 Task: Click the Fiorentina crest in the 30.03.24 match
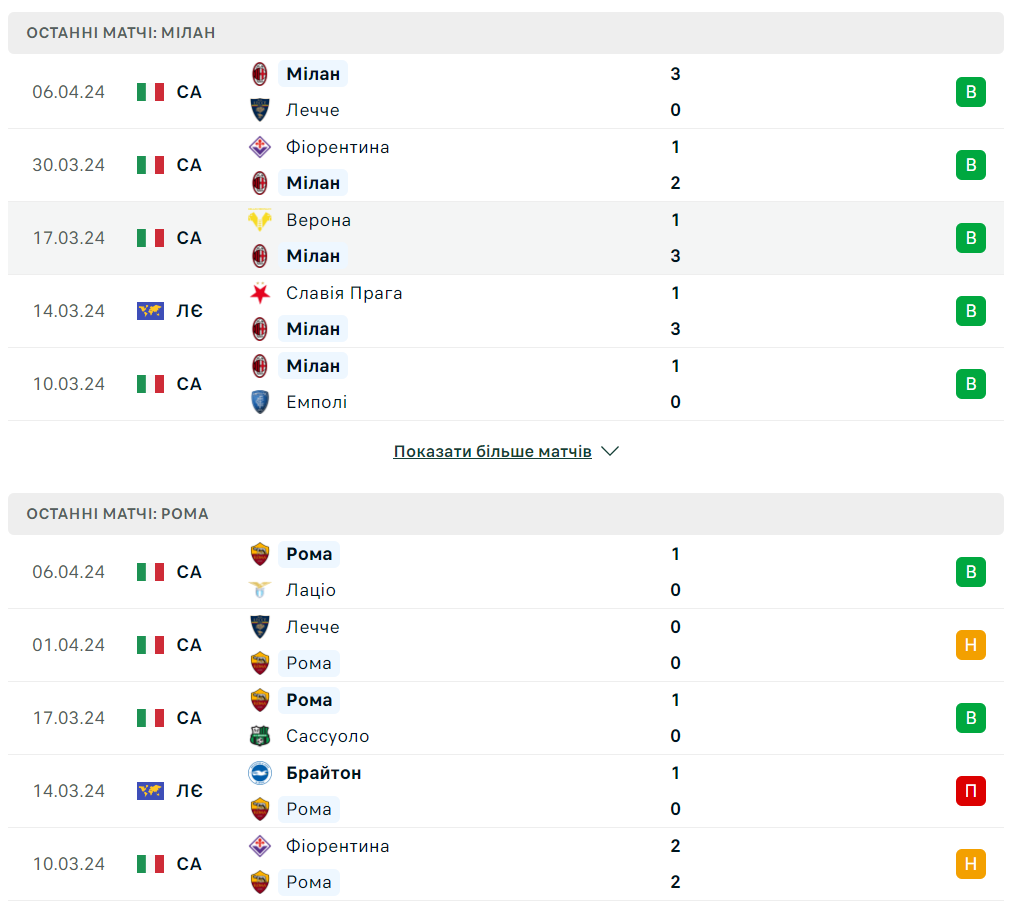click(260, 147)
